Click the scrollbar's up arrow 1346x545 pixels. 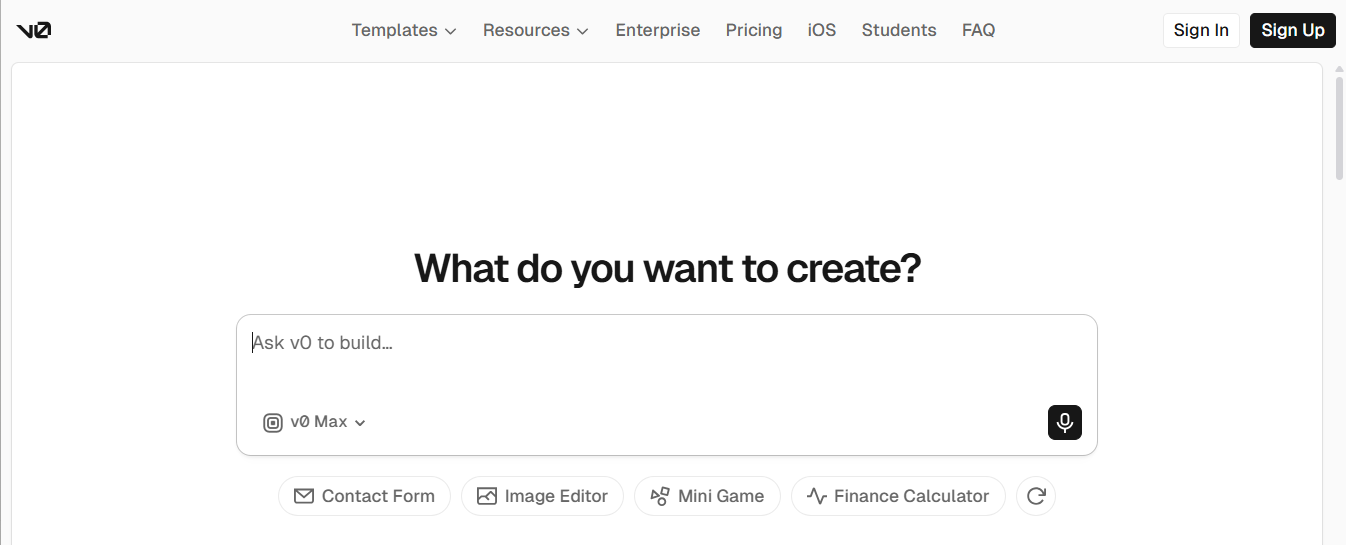tap(1339, 69)
